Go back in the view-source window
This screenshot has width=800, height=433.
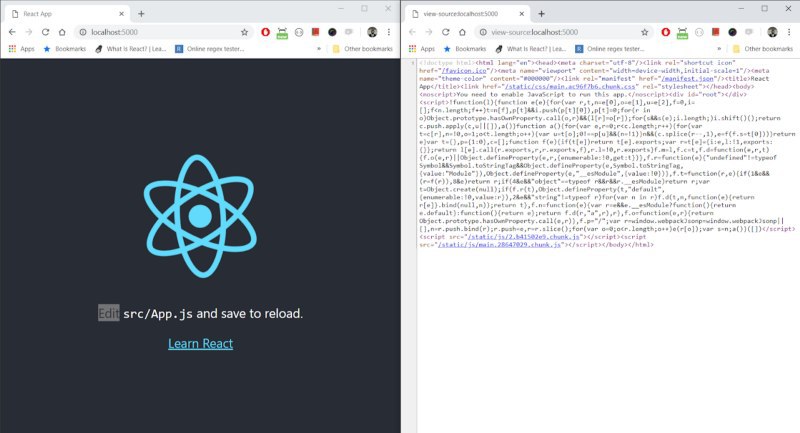pyautogui.click(x=412, y=32)
